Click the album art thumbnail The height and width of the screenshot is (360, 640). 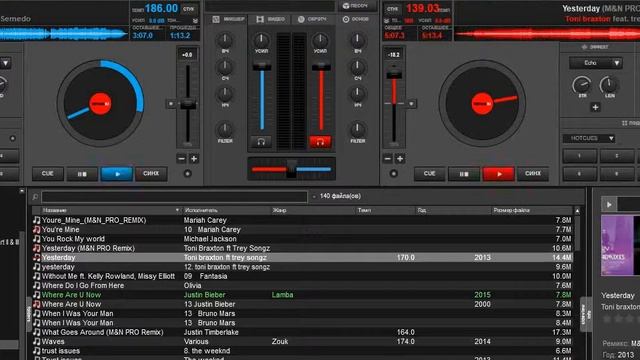620,246
